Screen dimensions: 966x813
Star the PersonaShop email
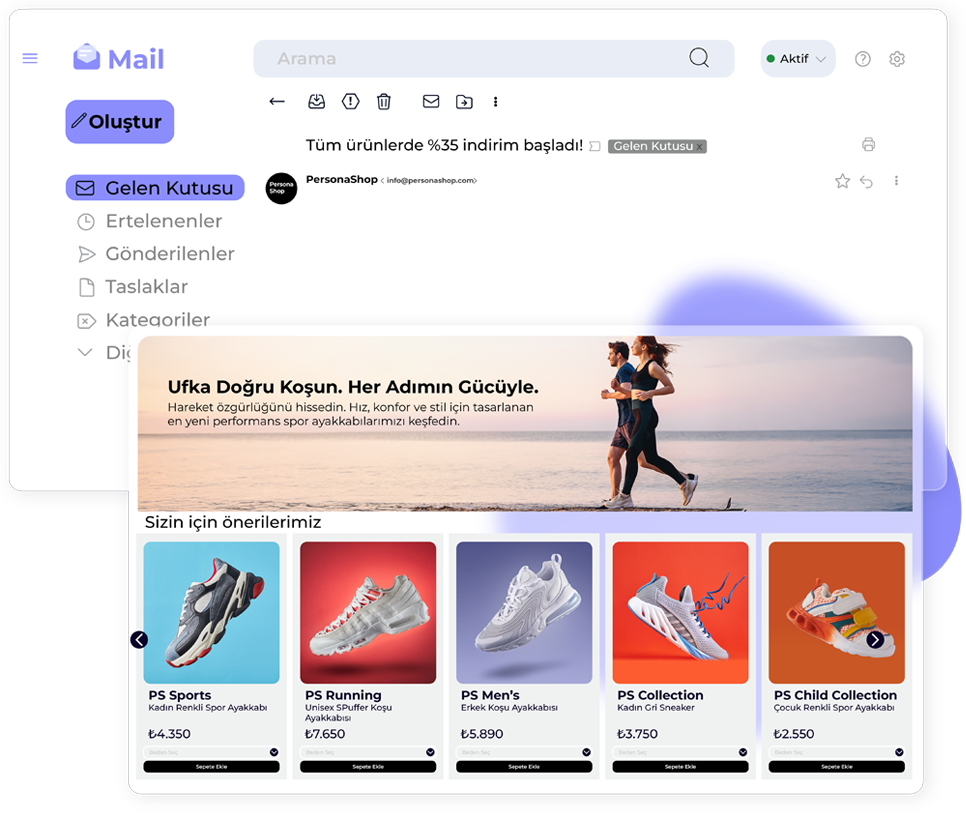[842, 181]
